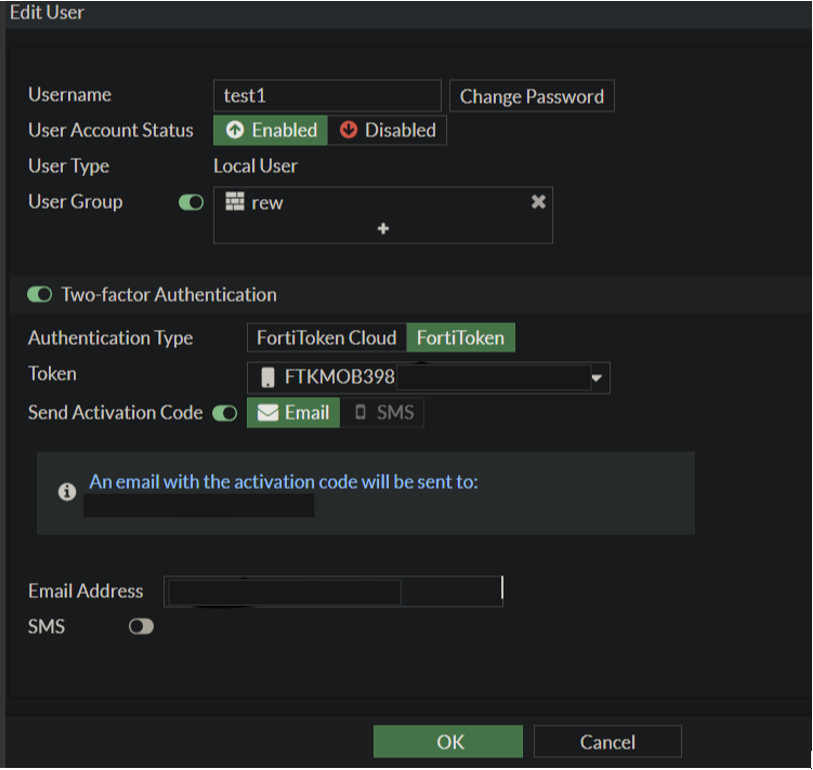This screenshot has height=770, width=813.
Task: Remove the rew group with X icon
Action: [538, 202]
